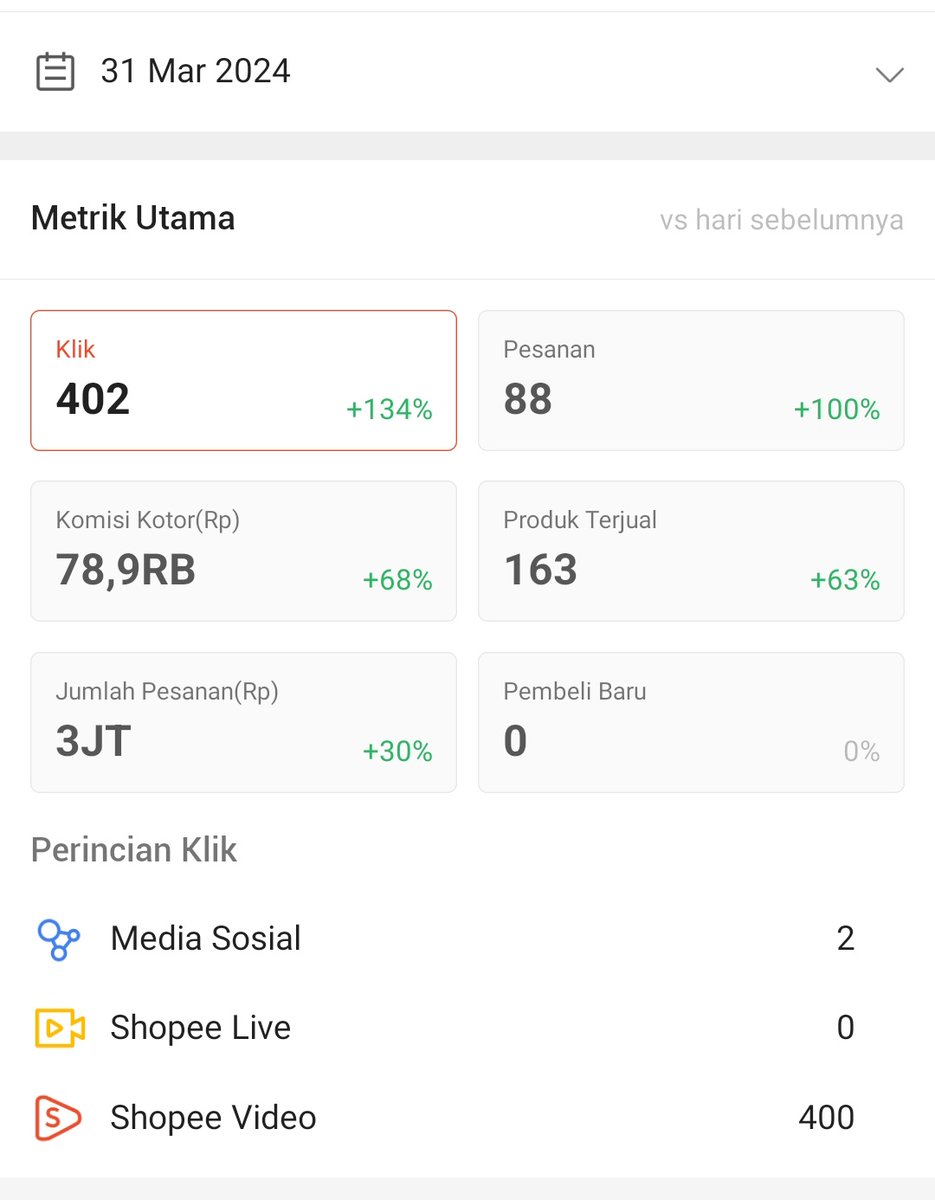Tap the +134% Klik change indicator

389,409
